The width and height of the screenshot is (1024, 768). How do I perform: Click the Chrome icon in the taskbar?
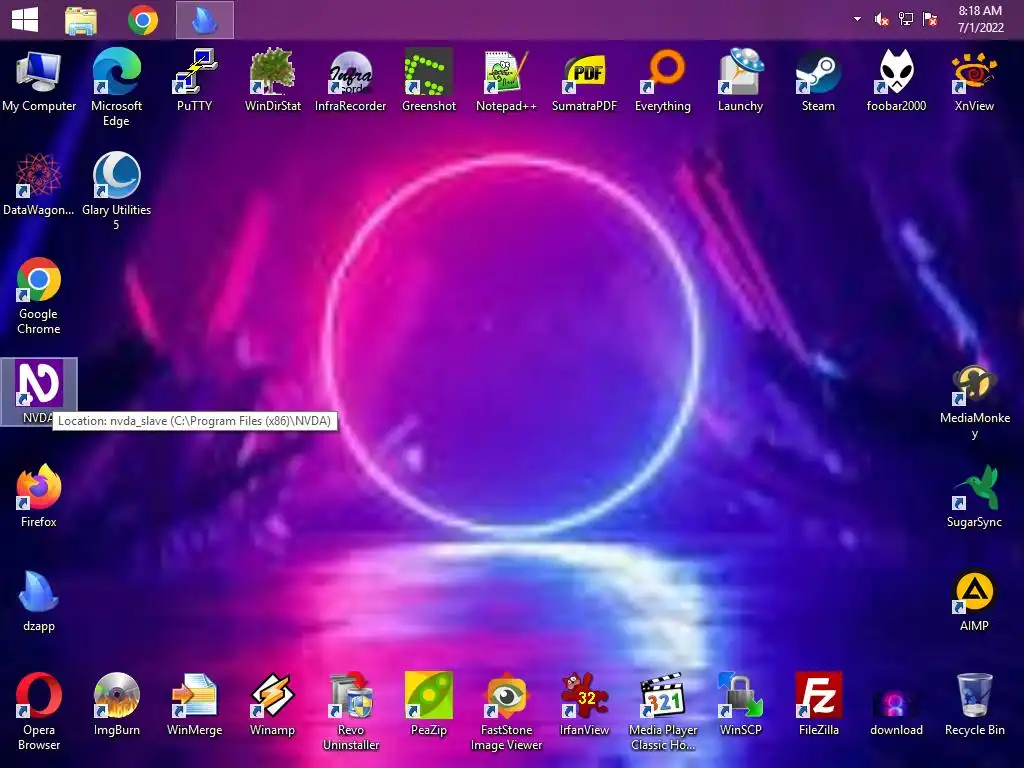pyautogui.click(x=143, y=20)
